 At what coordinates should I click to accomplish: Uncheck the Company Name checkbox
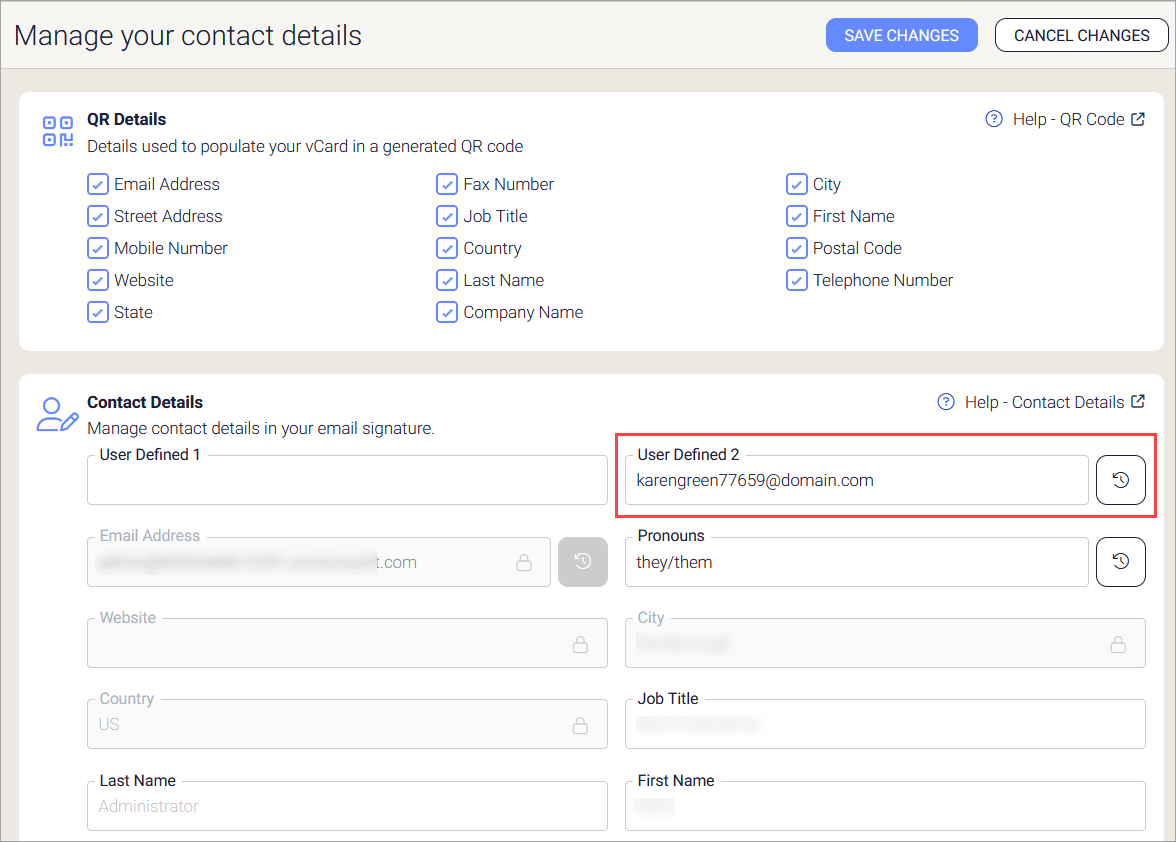(447, 312)
